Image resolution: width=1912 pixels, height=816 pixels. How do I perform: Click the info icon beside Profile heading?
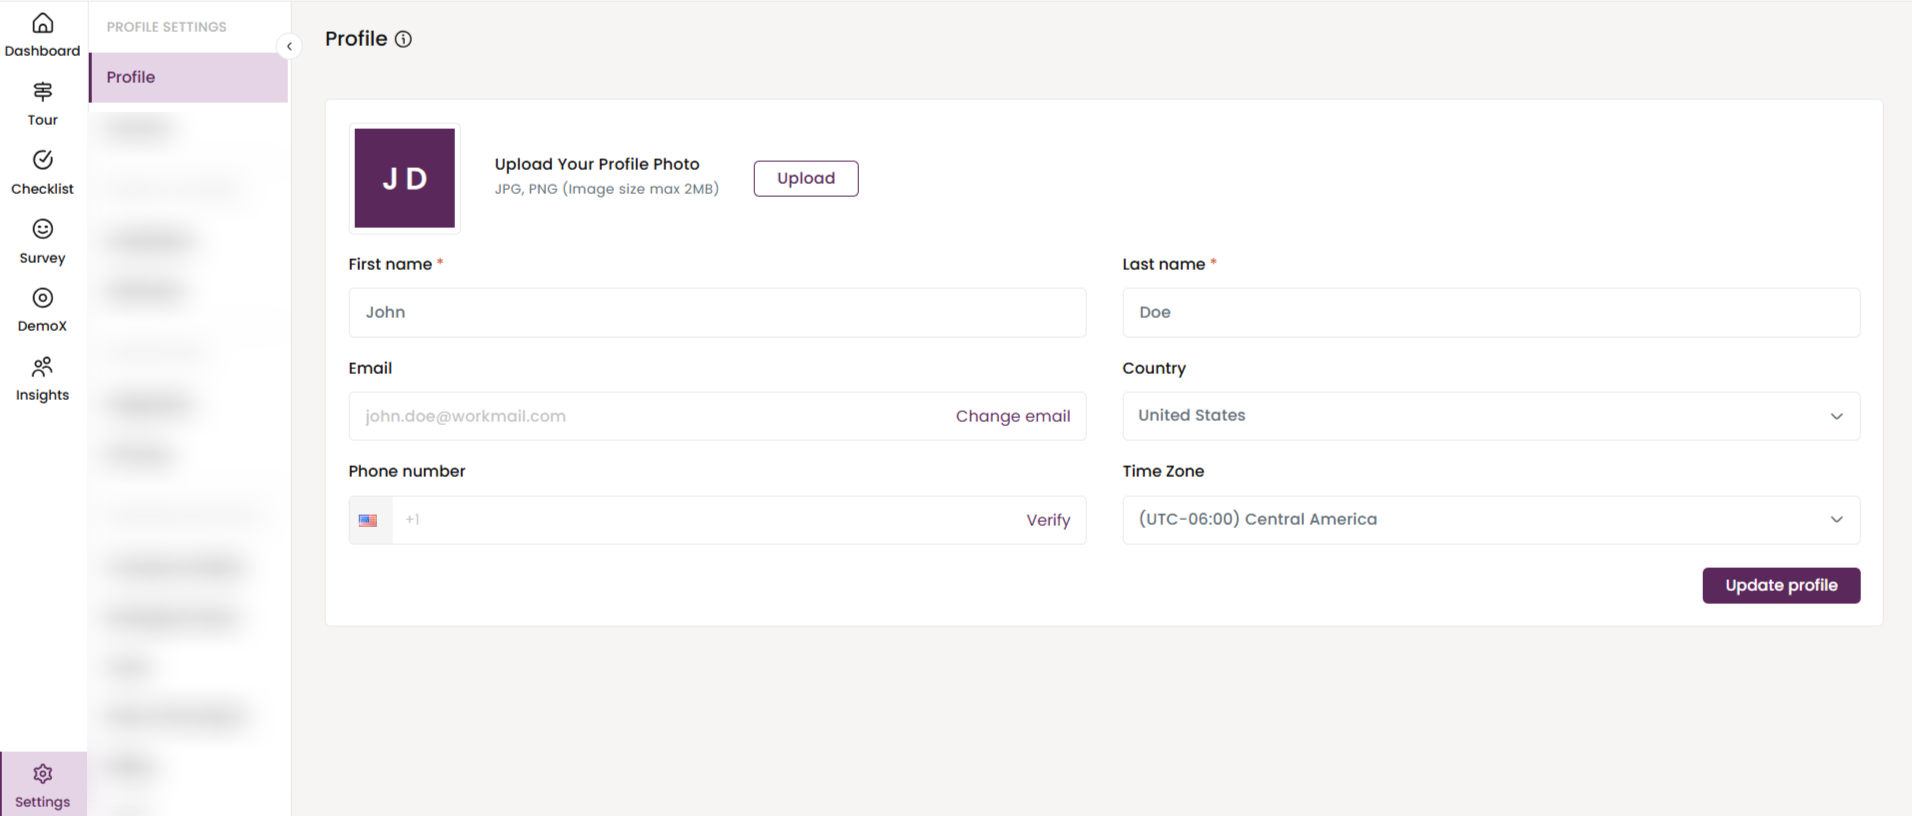tap(403, 39)
